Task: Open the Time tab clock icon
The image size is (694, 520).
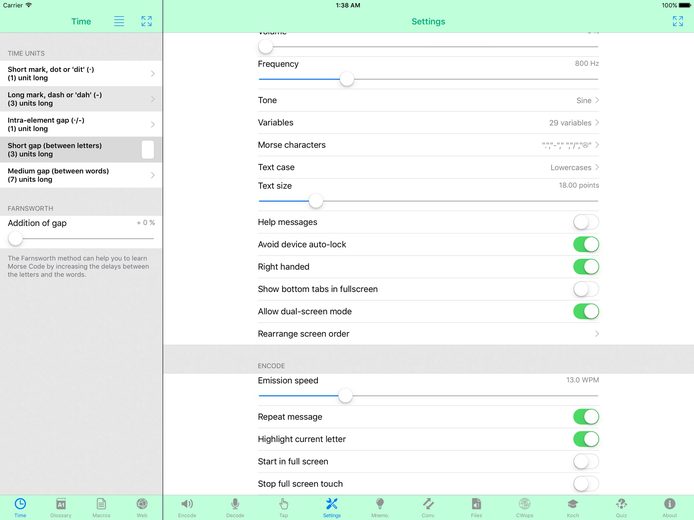Action: coord(20,507)
